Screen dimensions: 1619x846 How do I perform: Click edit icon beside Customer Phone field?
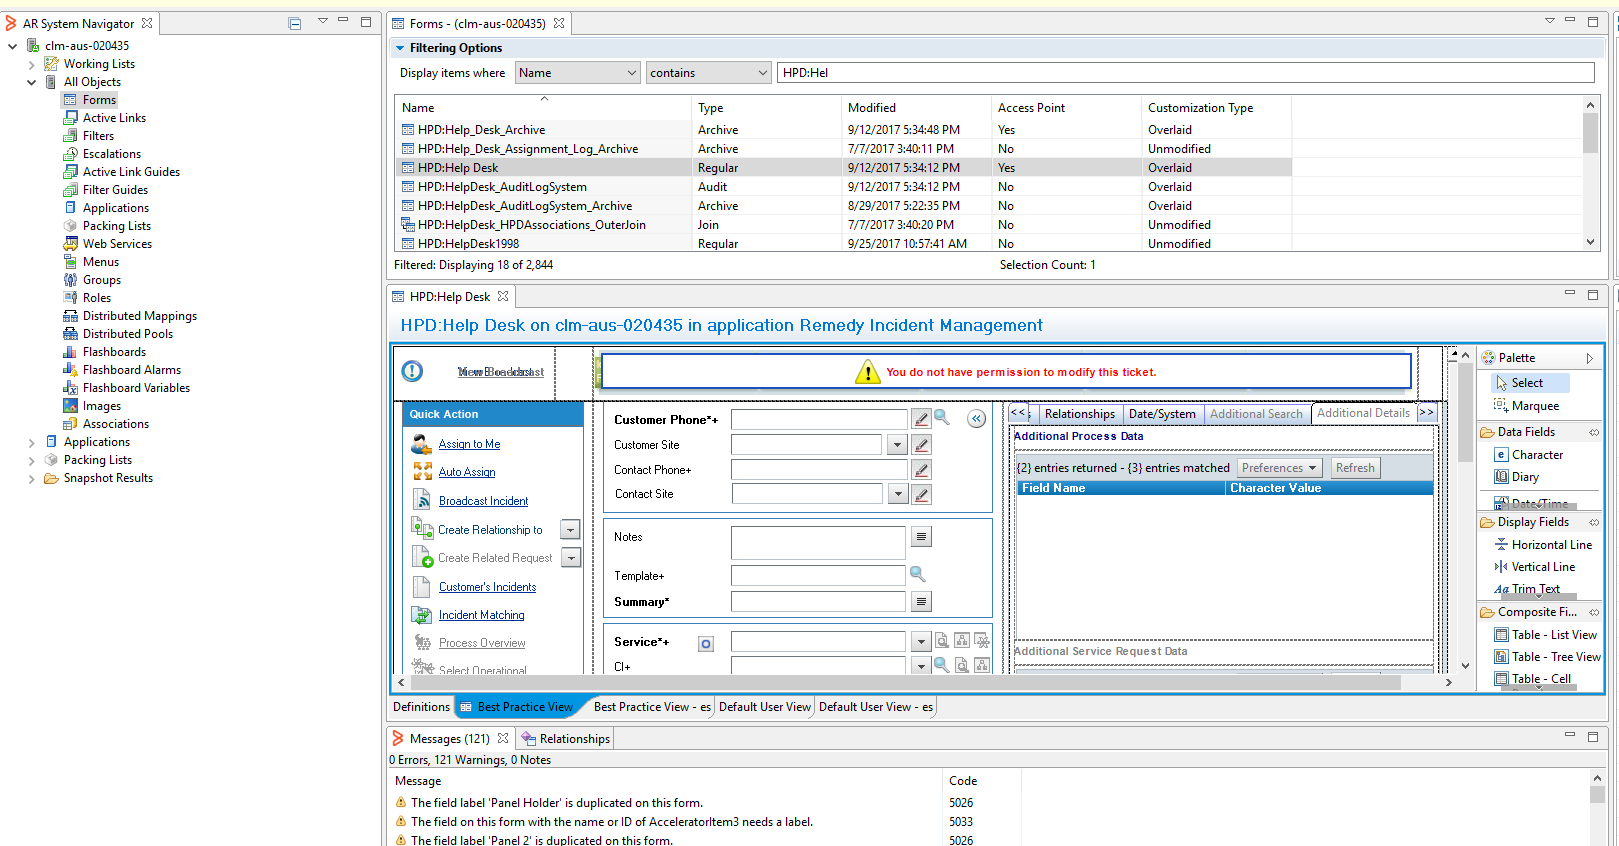click(921, 419)
